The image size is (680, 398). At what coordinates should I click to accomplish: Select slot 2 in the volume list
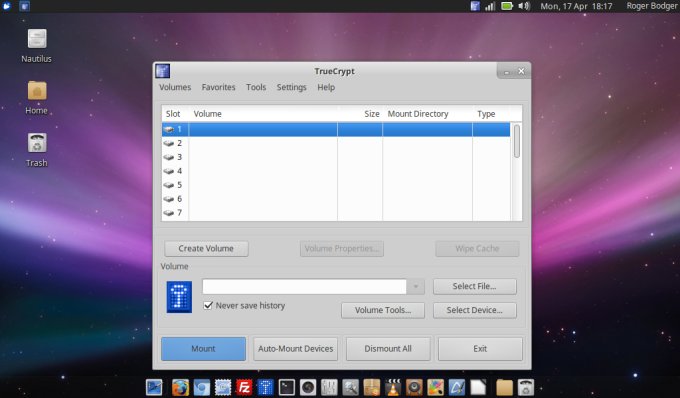pos(336,143)
